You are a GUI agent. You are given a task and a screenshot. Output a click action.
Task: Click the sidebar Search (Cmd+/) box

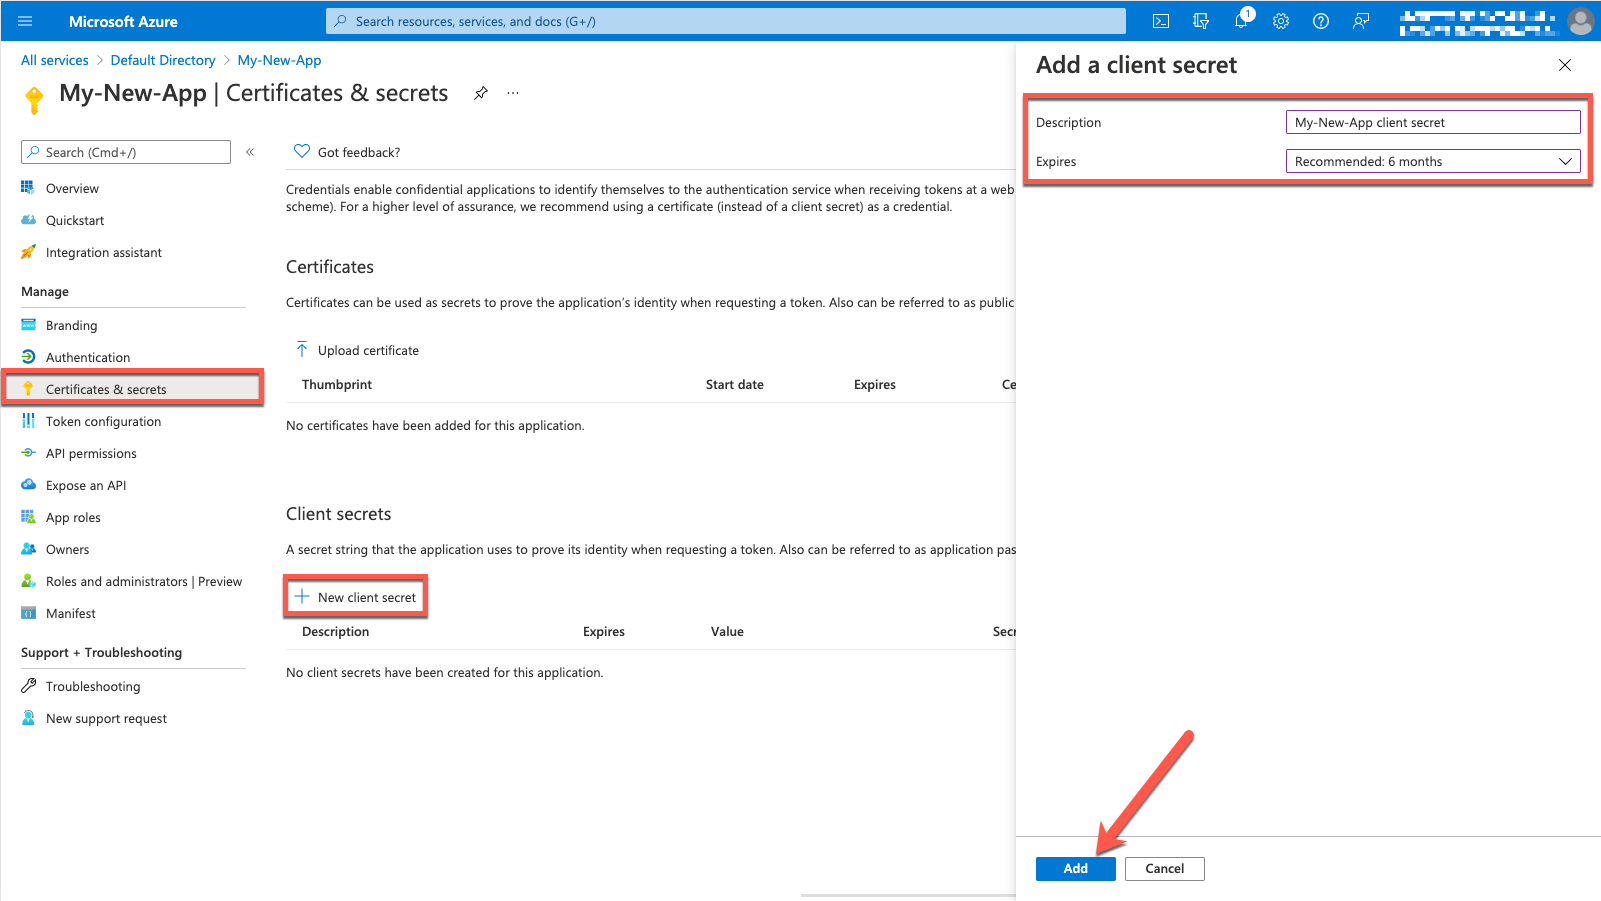pos(126,152)
